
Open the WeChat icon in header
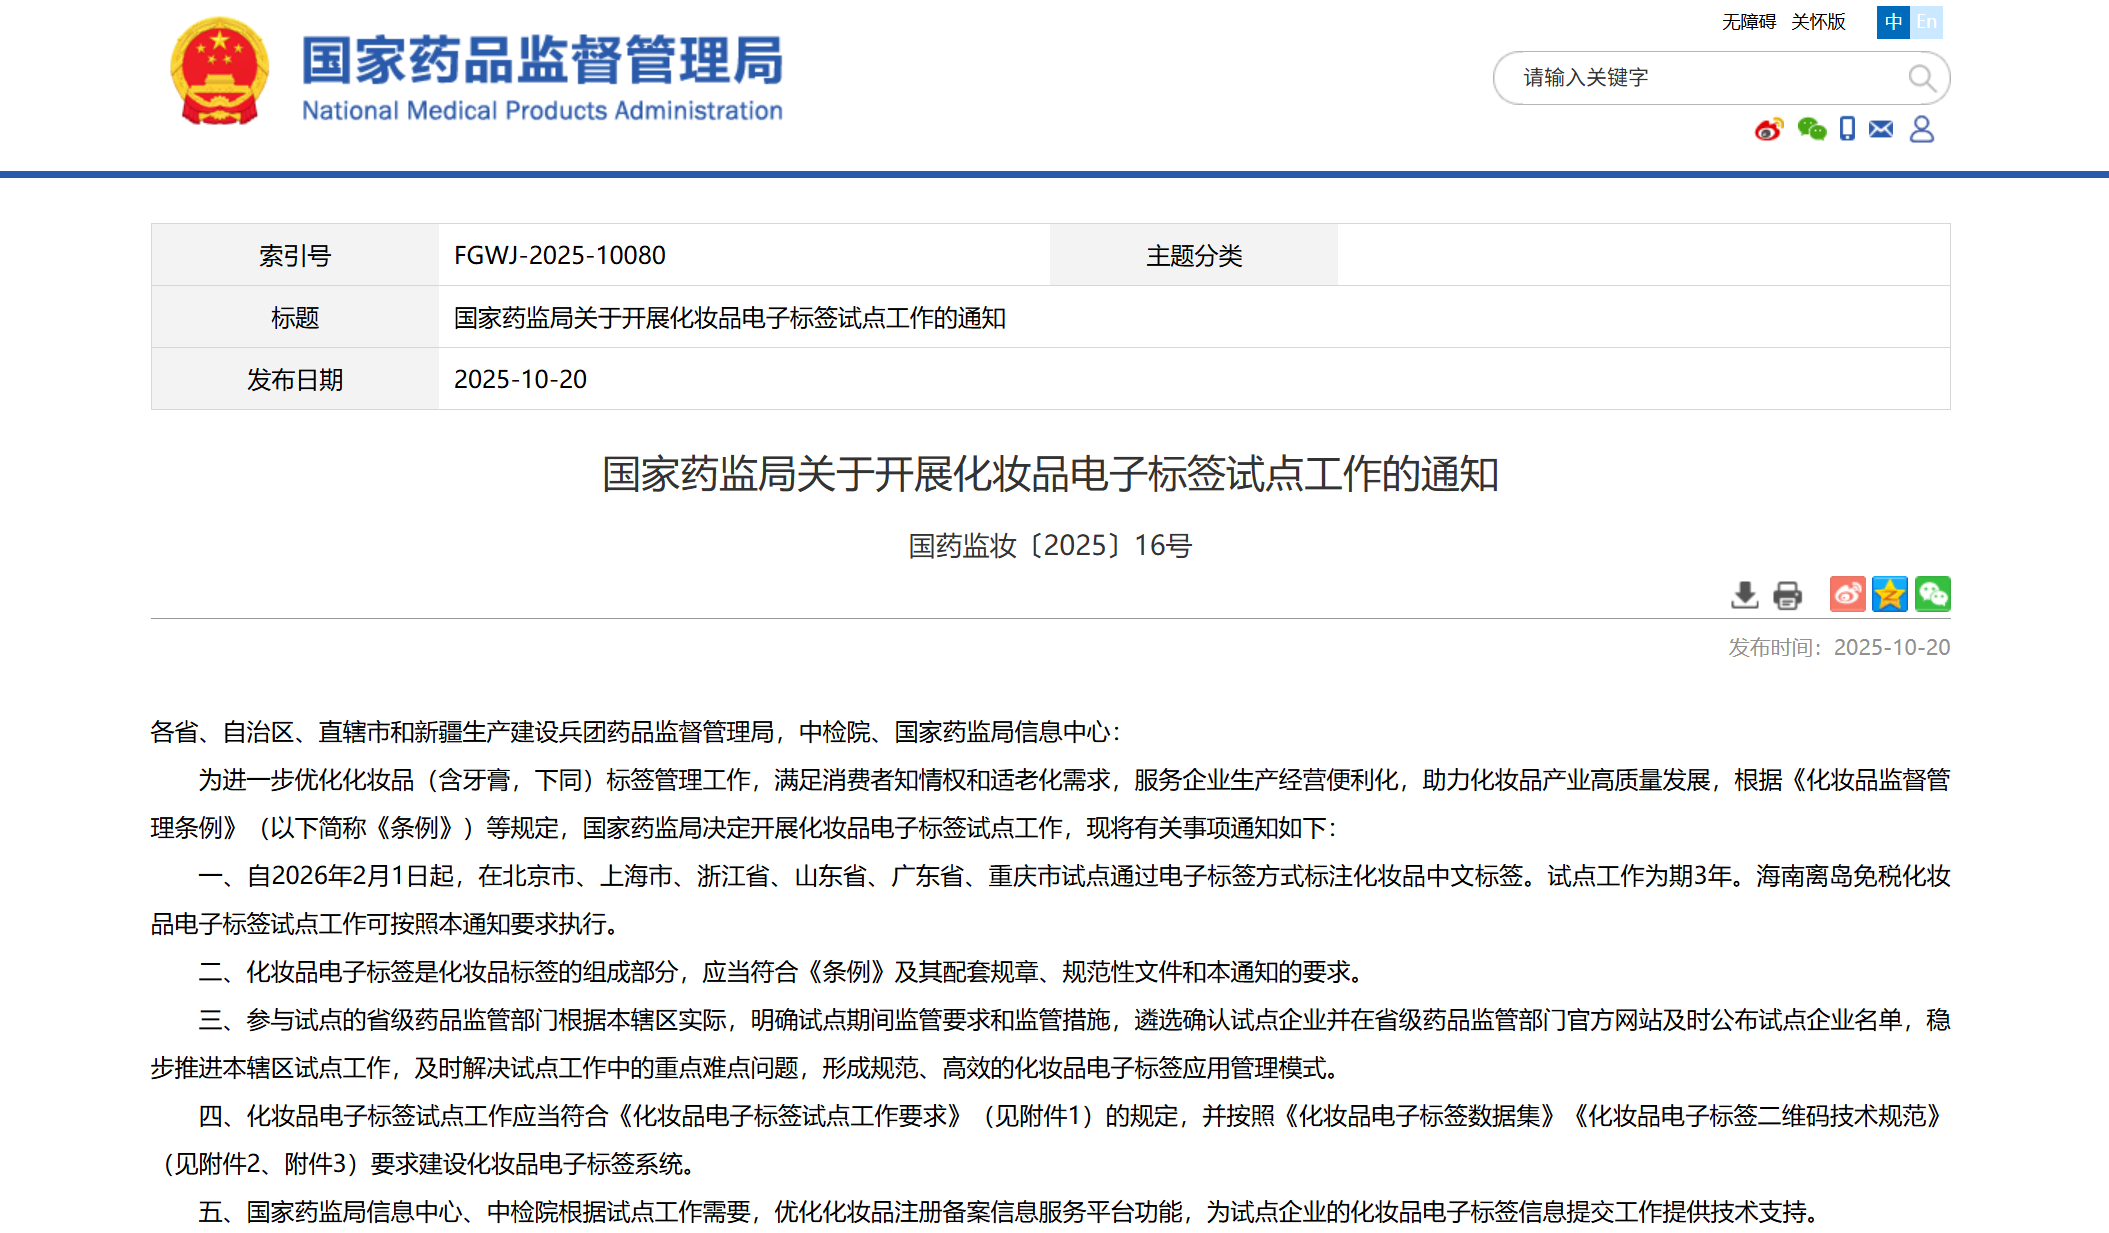click(1811, 129)
